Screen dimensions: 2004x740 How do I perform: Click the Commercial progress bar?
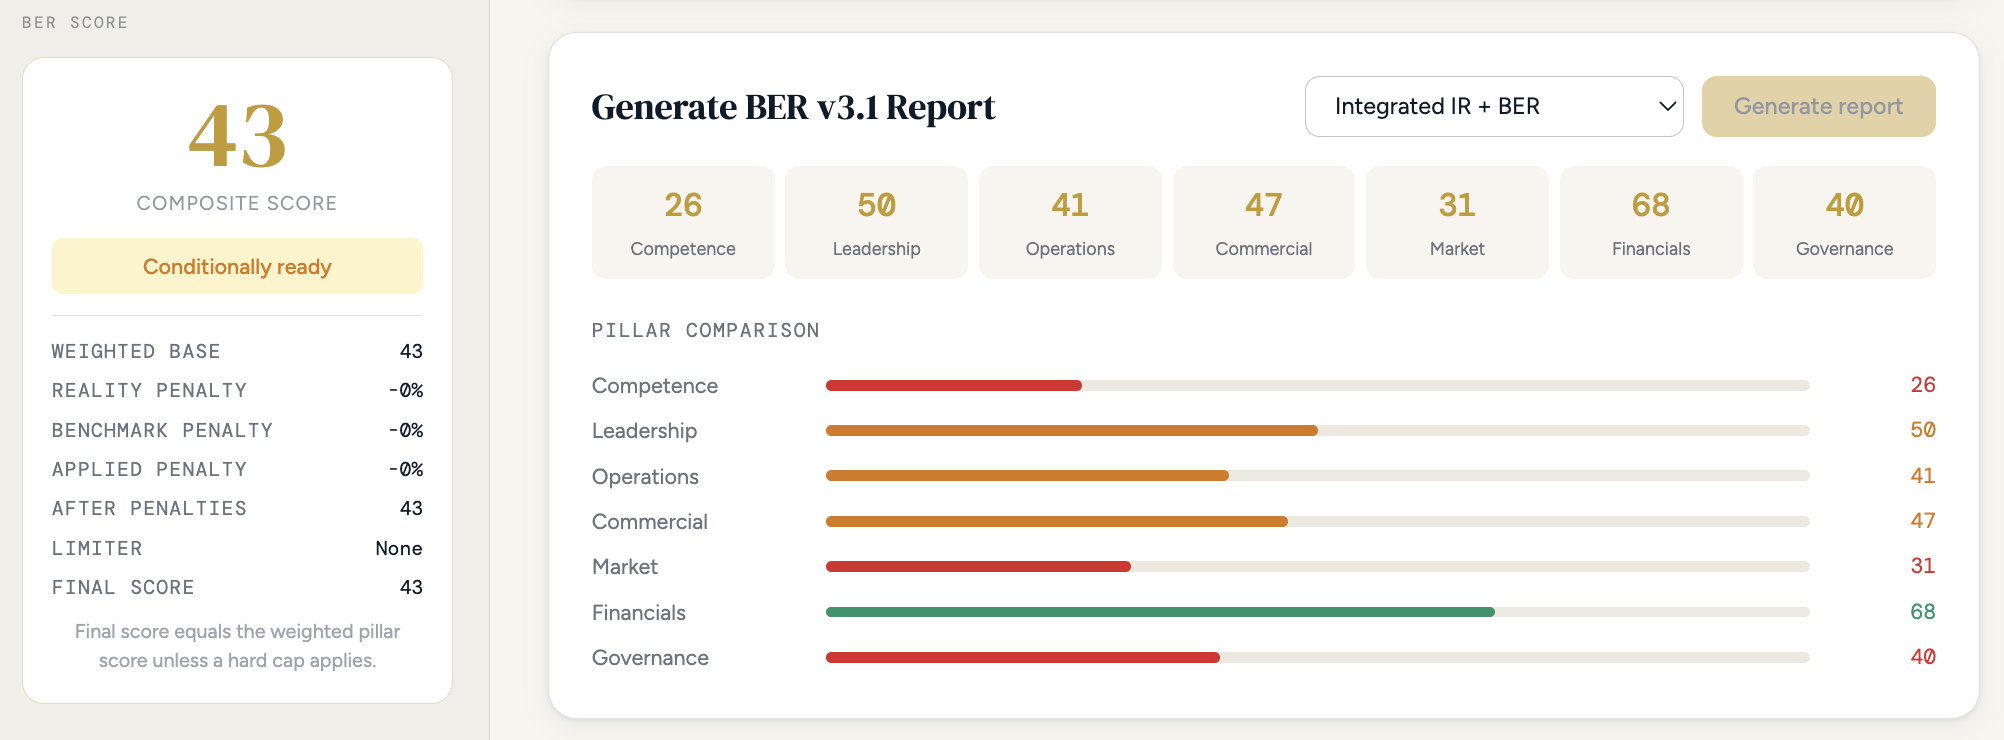(1057, 521)
